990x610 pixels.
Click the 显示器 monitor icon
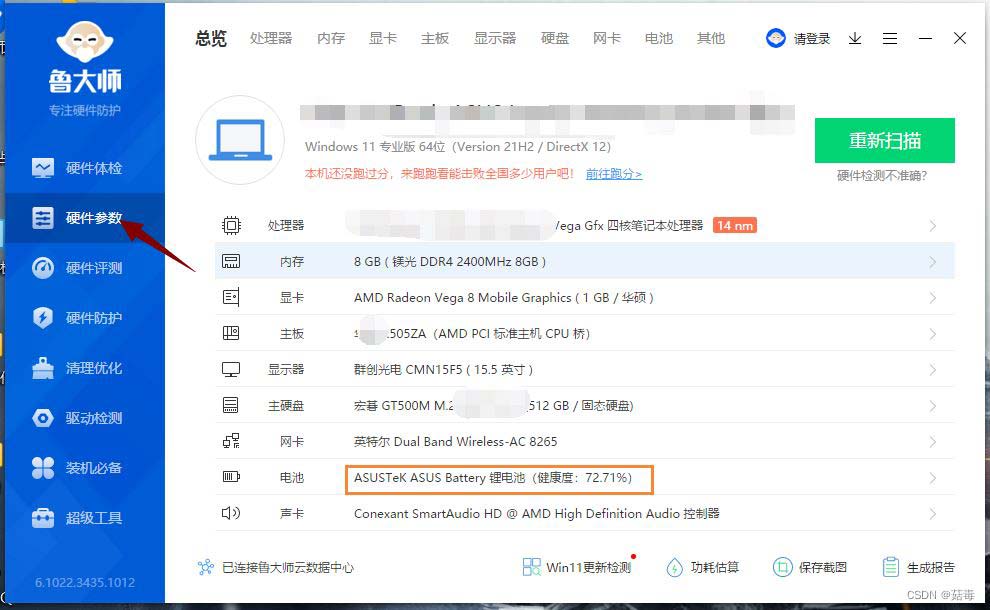231,369
